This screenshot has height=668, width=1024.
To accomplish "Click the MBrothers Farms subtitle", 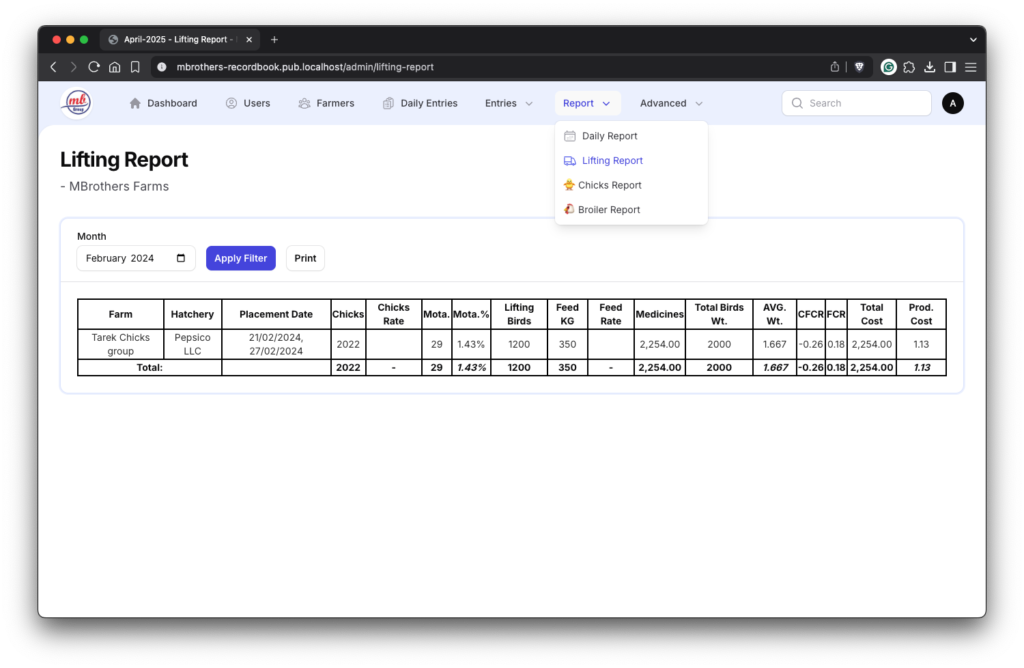I will click(114, 186).
